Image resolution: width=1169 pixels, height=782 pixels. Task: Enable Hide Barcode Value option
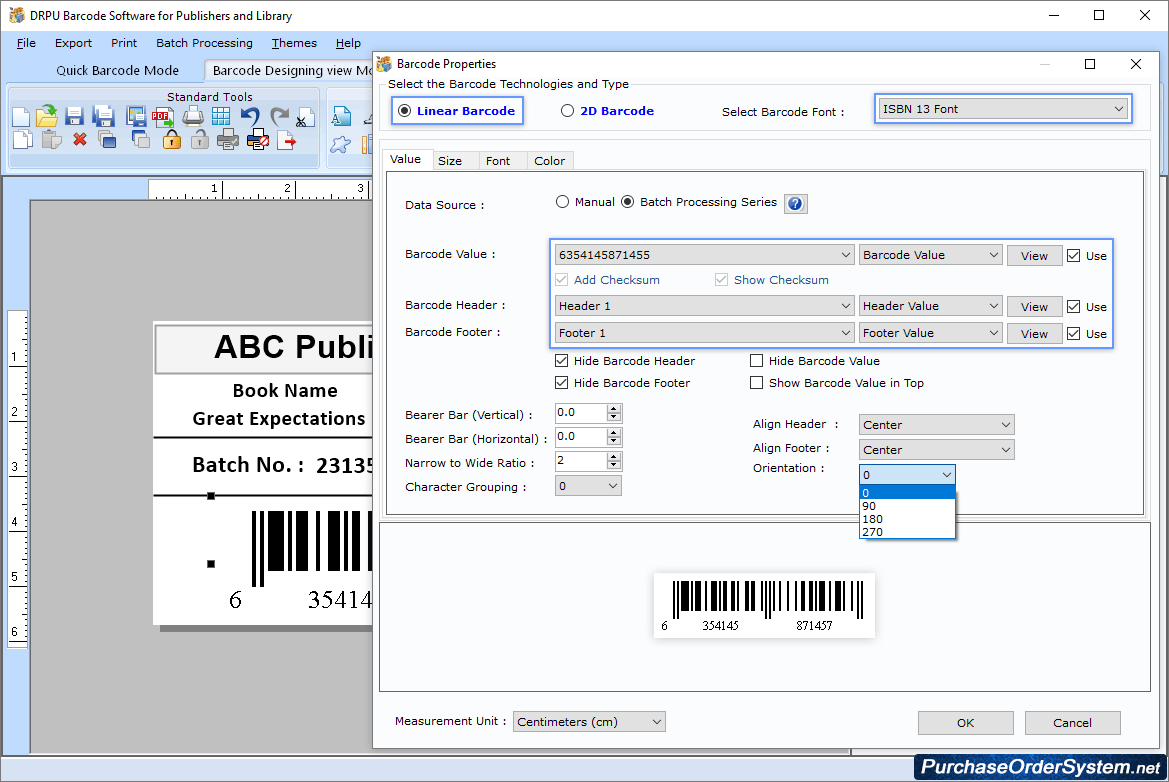coord(757,360)
